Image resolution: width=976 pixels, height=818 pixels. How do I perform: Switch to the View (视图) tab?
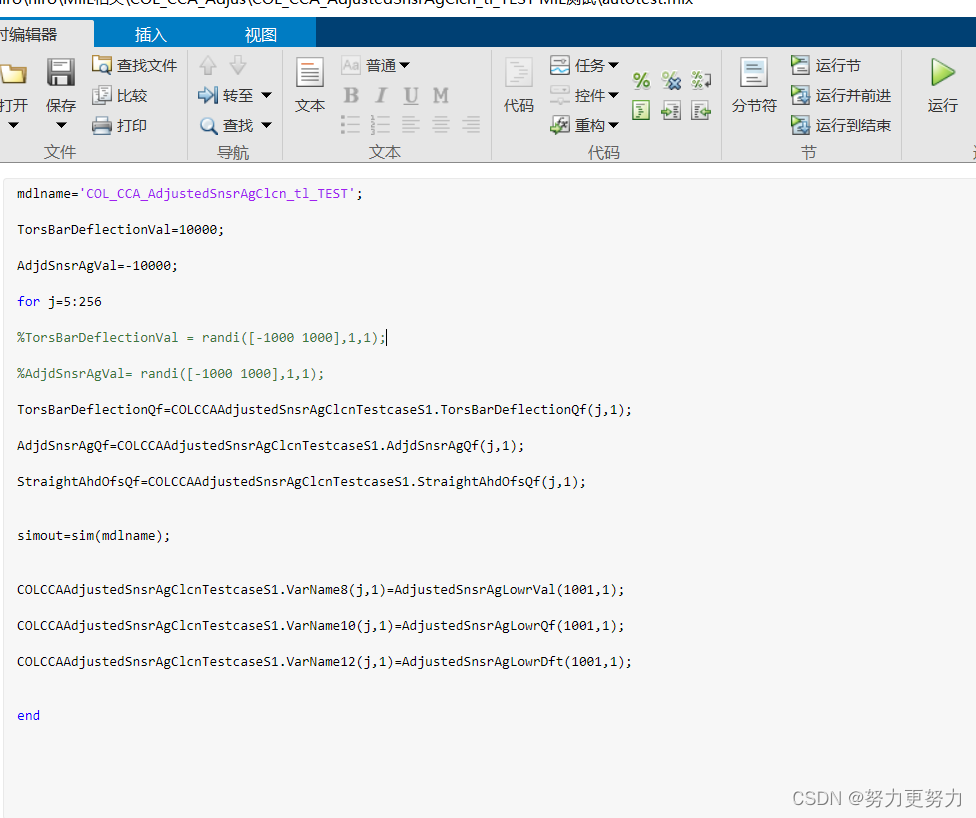coord(260,34)
